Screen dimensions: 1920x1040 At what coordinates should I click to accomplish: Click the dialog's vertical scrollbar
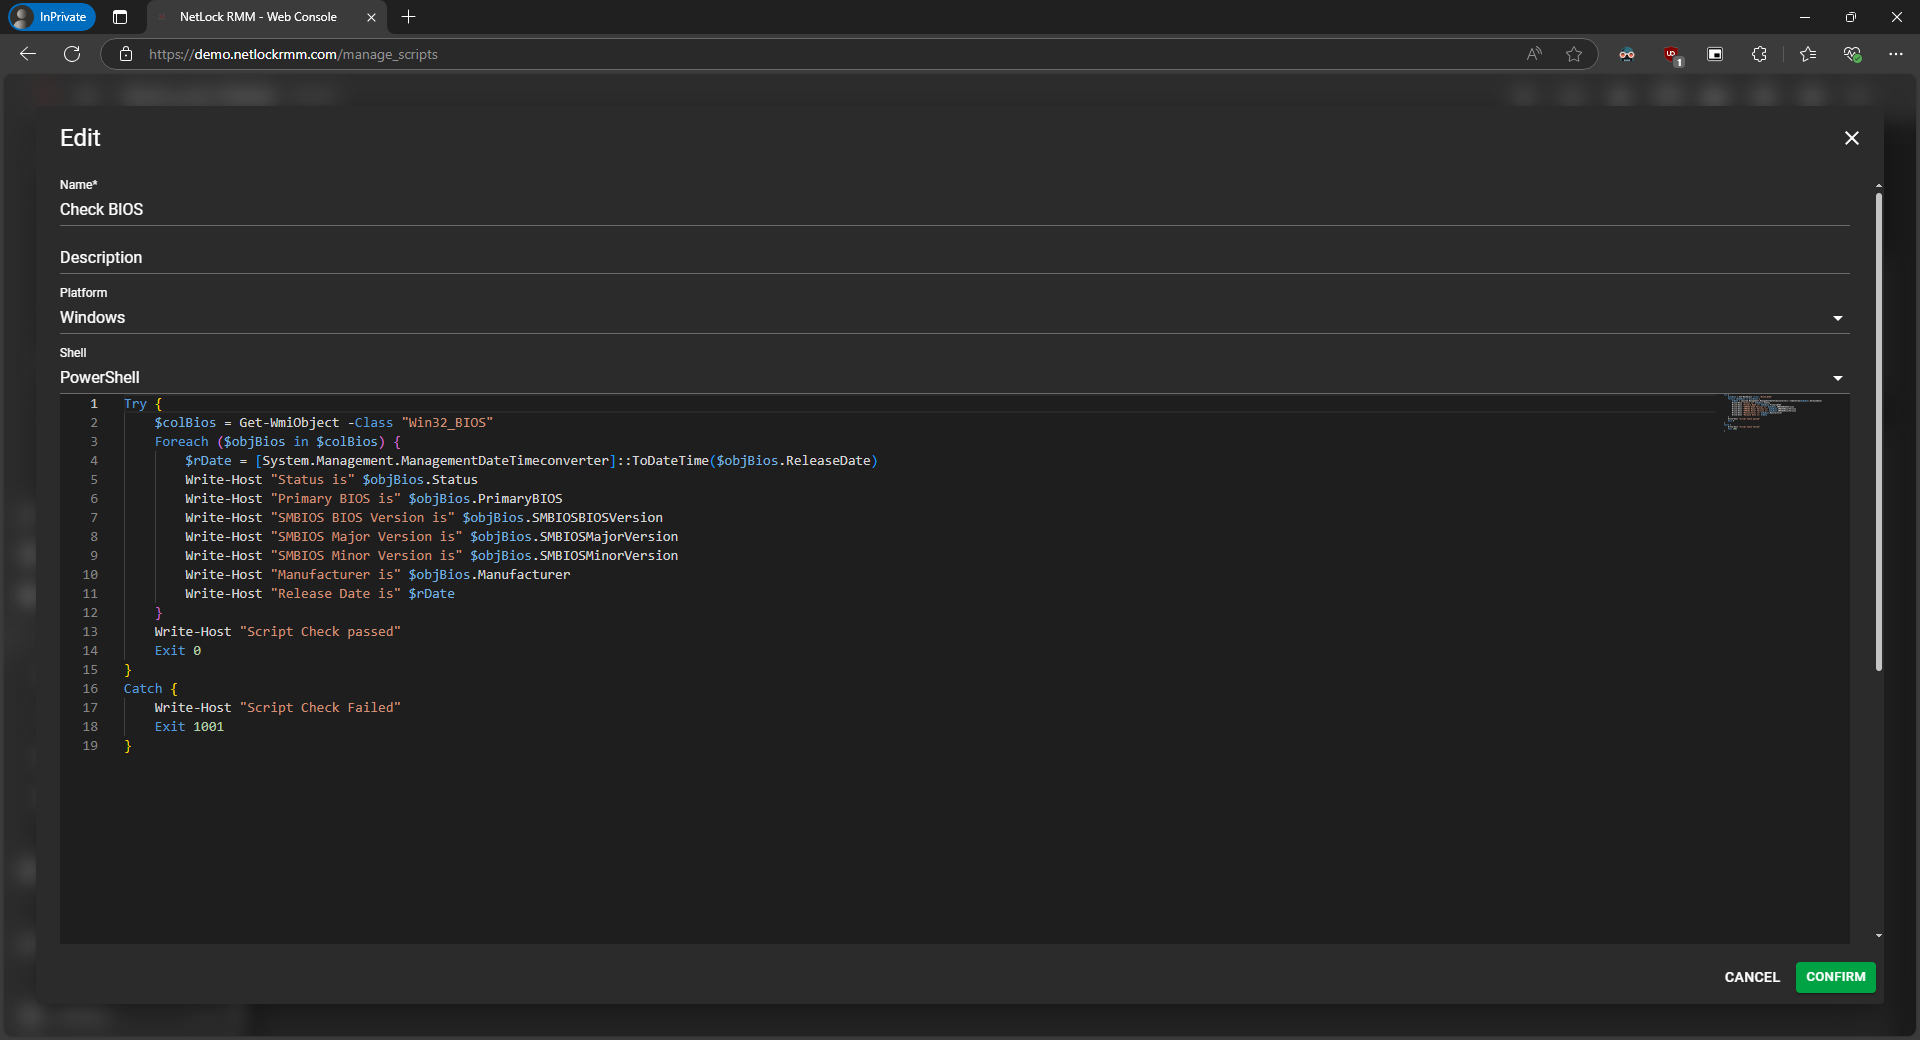1878,430
